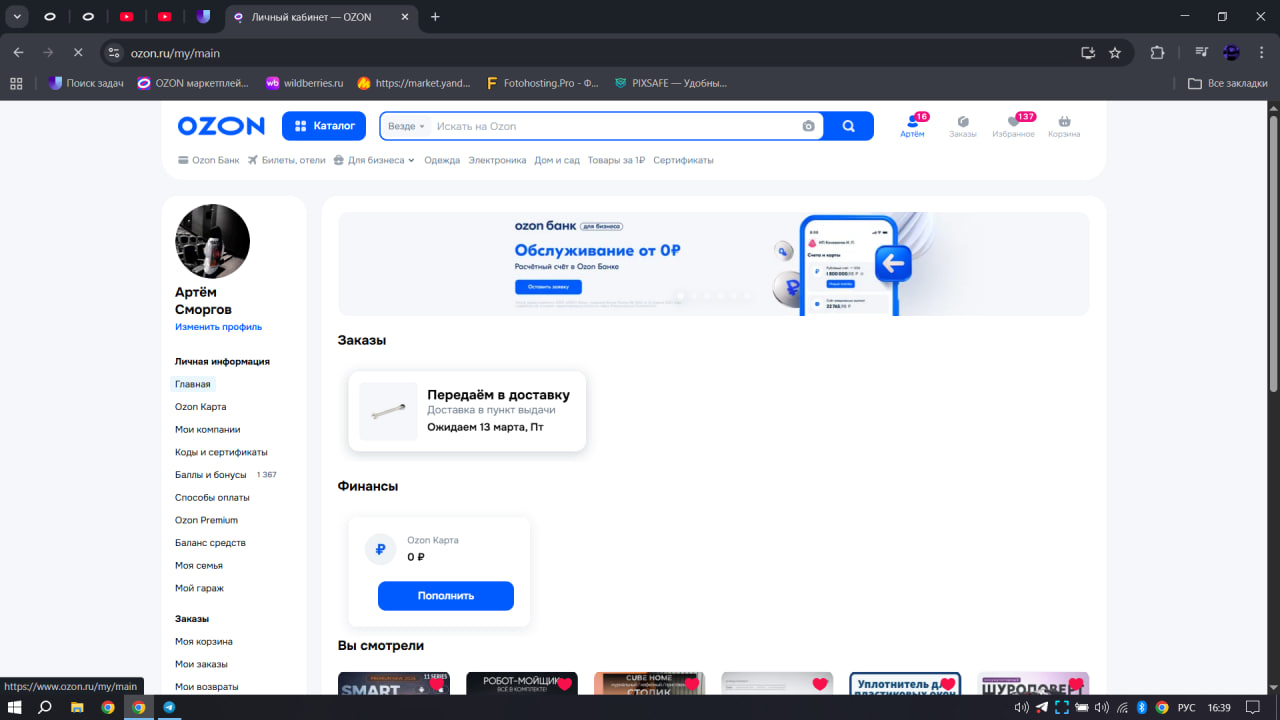Open Баланс средств in the sidebar

210,543
